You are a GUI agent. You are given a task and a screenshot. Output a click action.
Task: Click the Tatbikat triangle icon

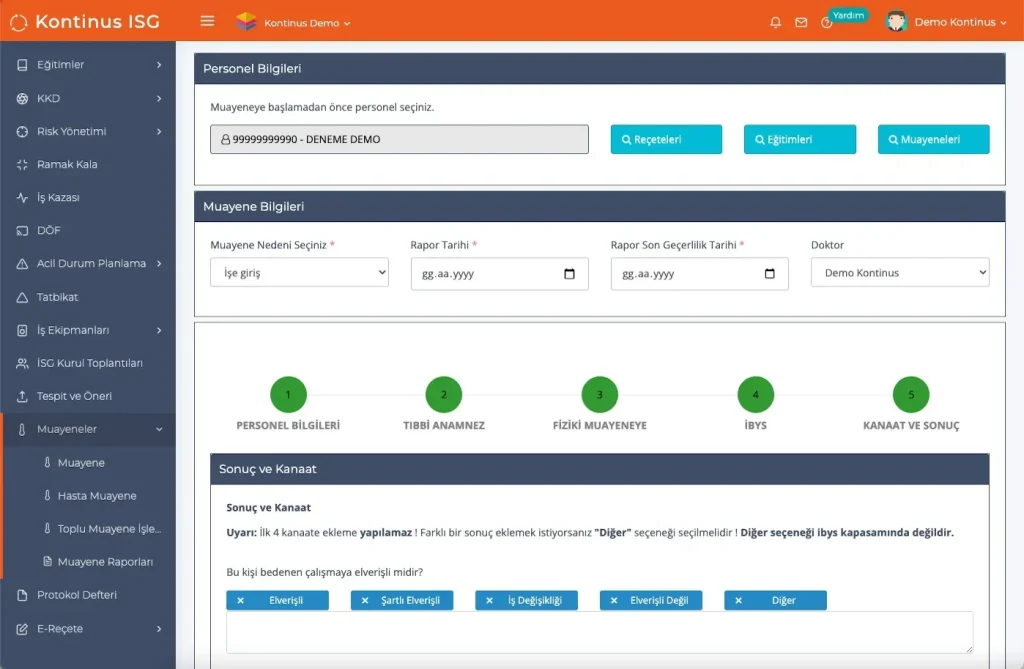22,297
